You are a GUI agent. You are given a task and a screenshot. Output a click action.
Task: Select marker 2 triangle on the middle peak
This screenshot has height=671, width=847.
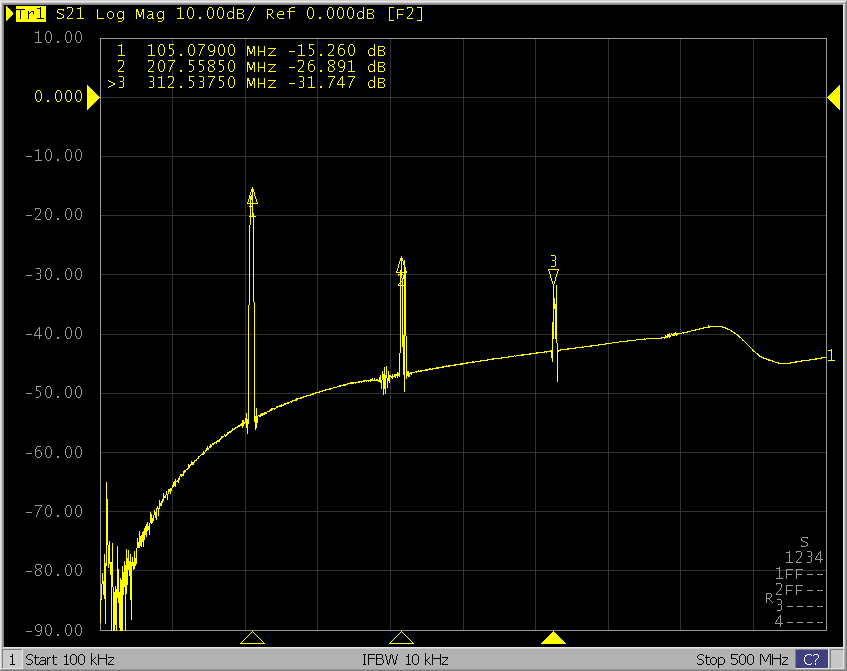coord(402,266)
